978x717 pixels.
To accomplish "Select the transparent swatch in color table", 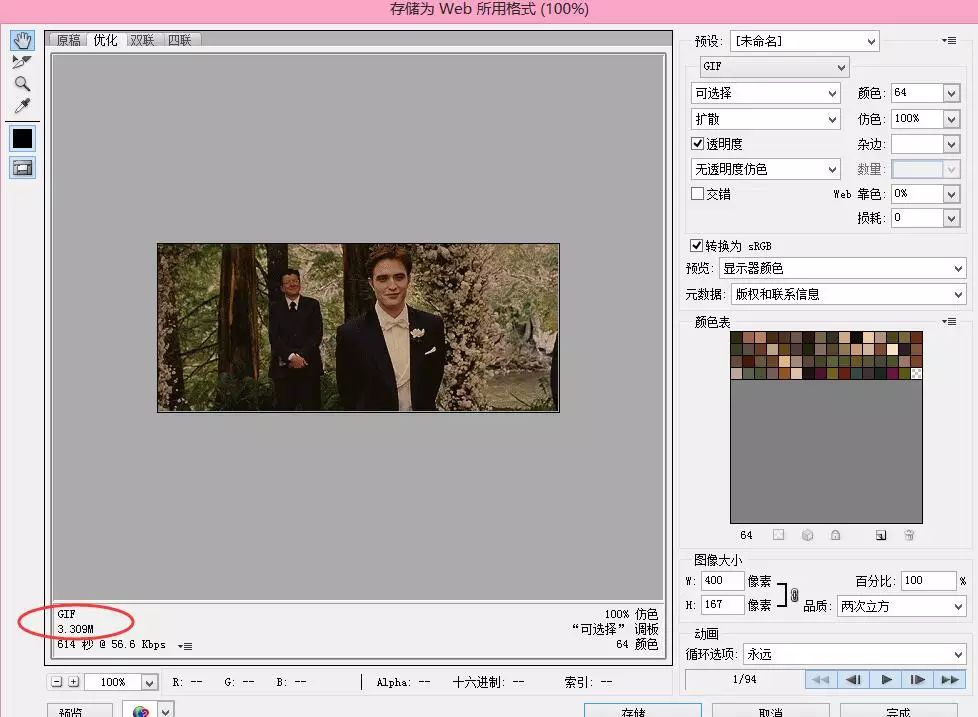I will tap(916, 373).
